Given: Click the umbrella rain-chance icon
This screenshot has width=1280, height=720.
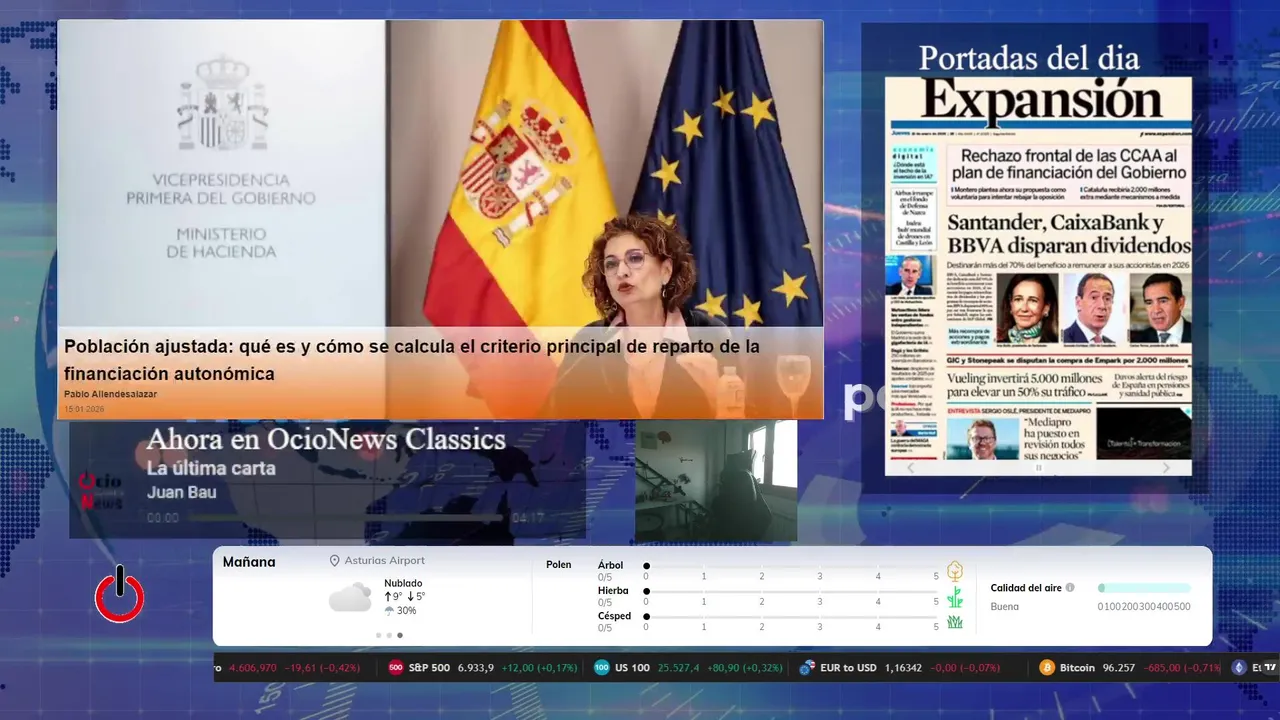Looking at the screenshot, I should tap(389, 610).
